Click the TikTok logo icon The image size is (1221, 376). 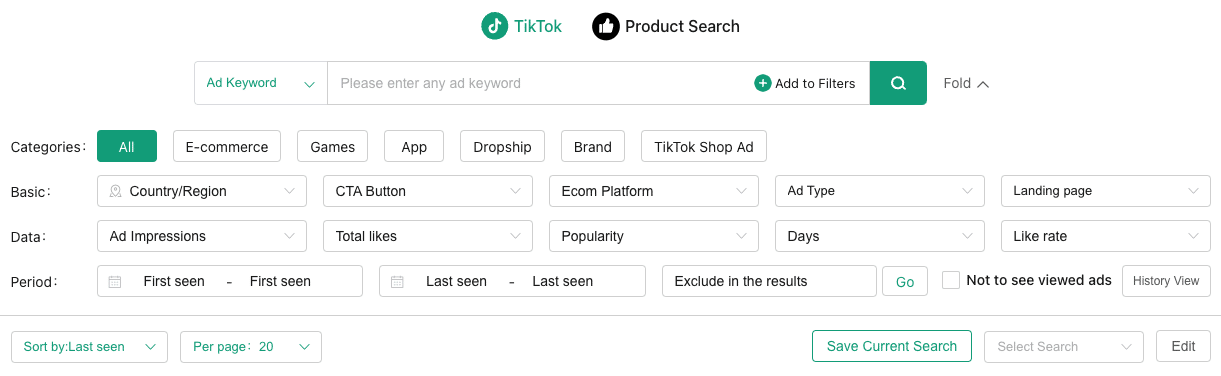pyautogui.click(x=494, y=26)
